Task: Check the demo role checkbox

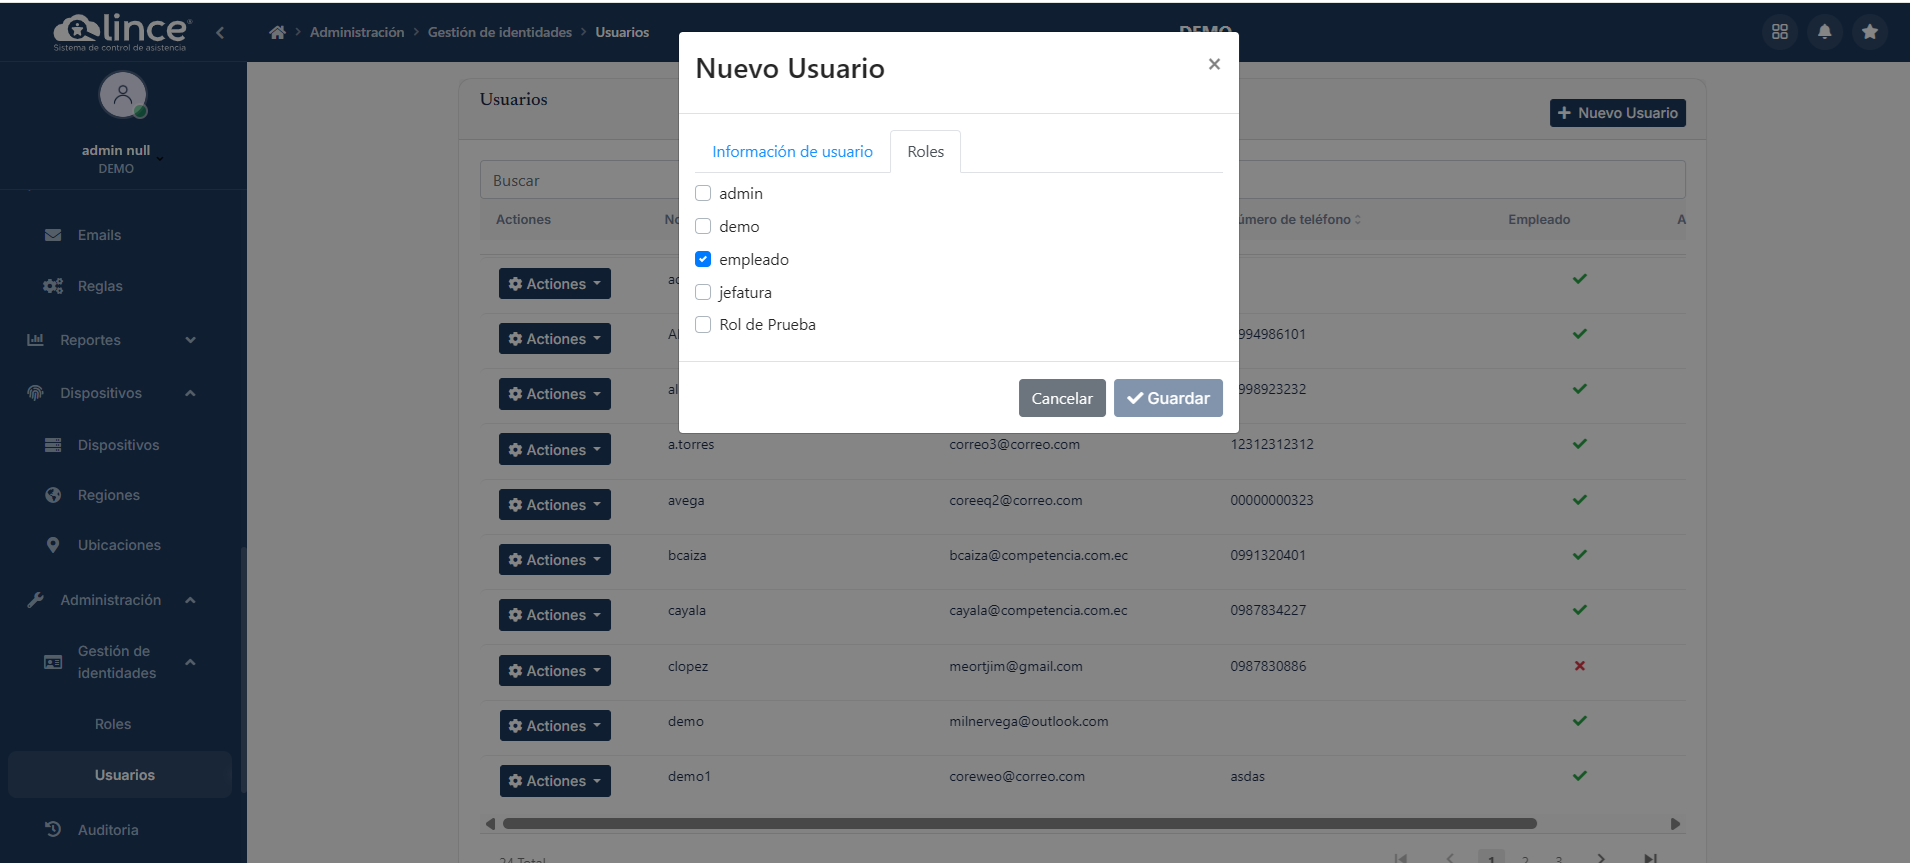Action: pos(703,226)
